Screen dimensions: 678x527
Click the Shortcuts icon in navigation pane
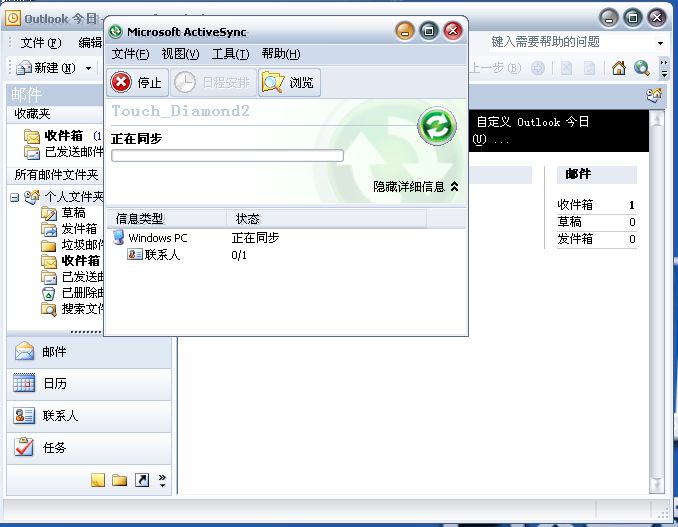pos(142,480)
